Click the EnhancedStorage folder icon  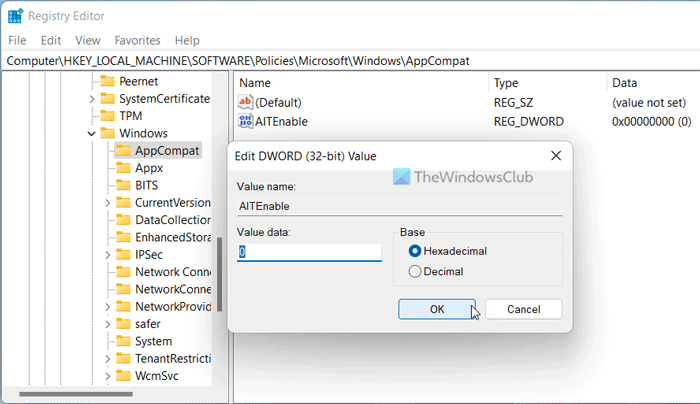click(x=124, y=237)
